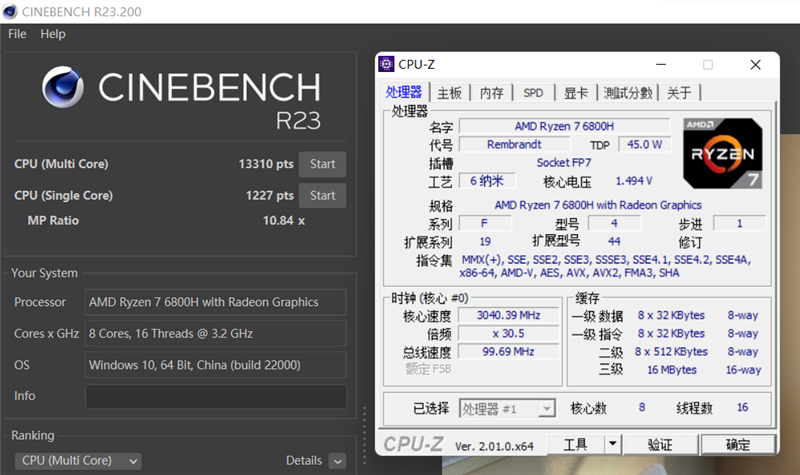Image resolution: width=800 pixels, height=475 pixels.
Task: Click the MP Ratio value 10.84 x
Action: pyautogui.click(x=284, y=221)
